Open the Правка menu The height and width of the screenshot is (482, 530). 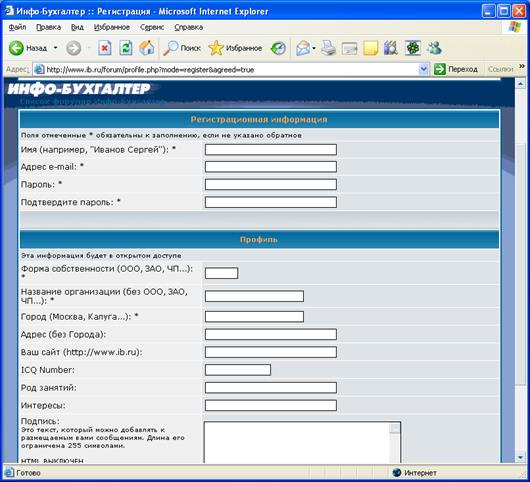pyautogui.click(x=48, y=27)
